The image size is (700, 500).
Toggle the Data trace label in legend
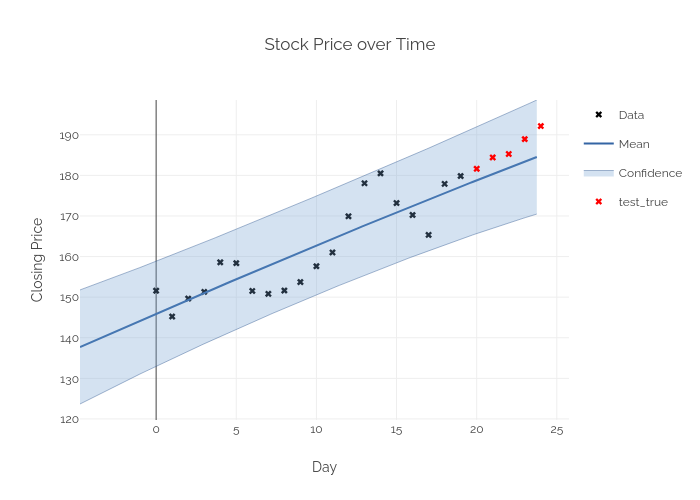click(x=631, y=115)
